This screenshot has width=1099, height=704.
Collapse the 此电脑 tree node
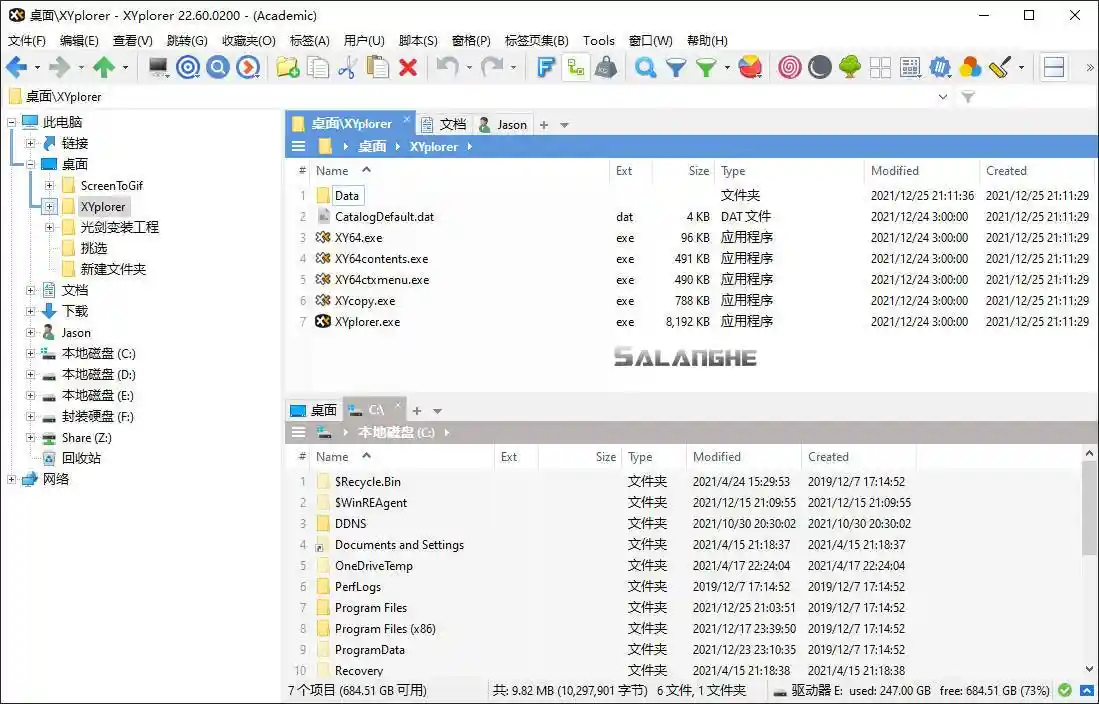(x=10, y=121)
